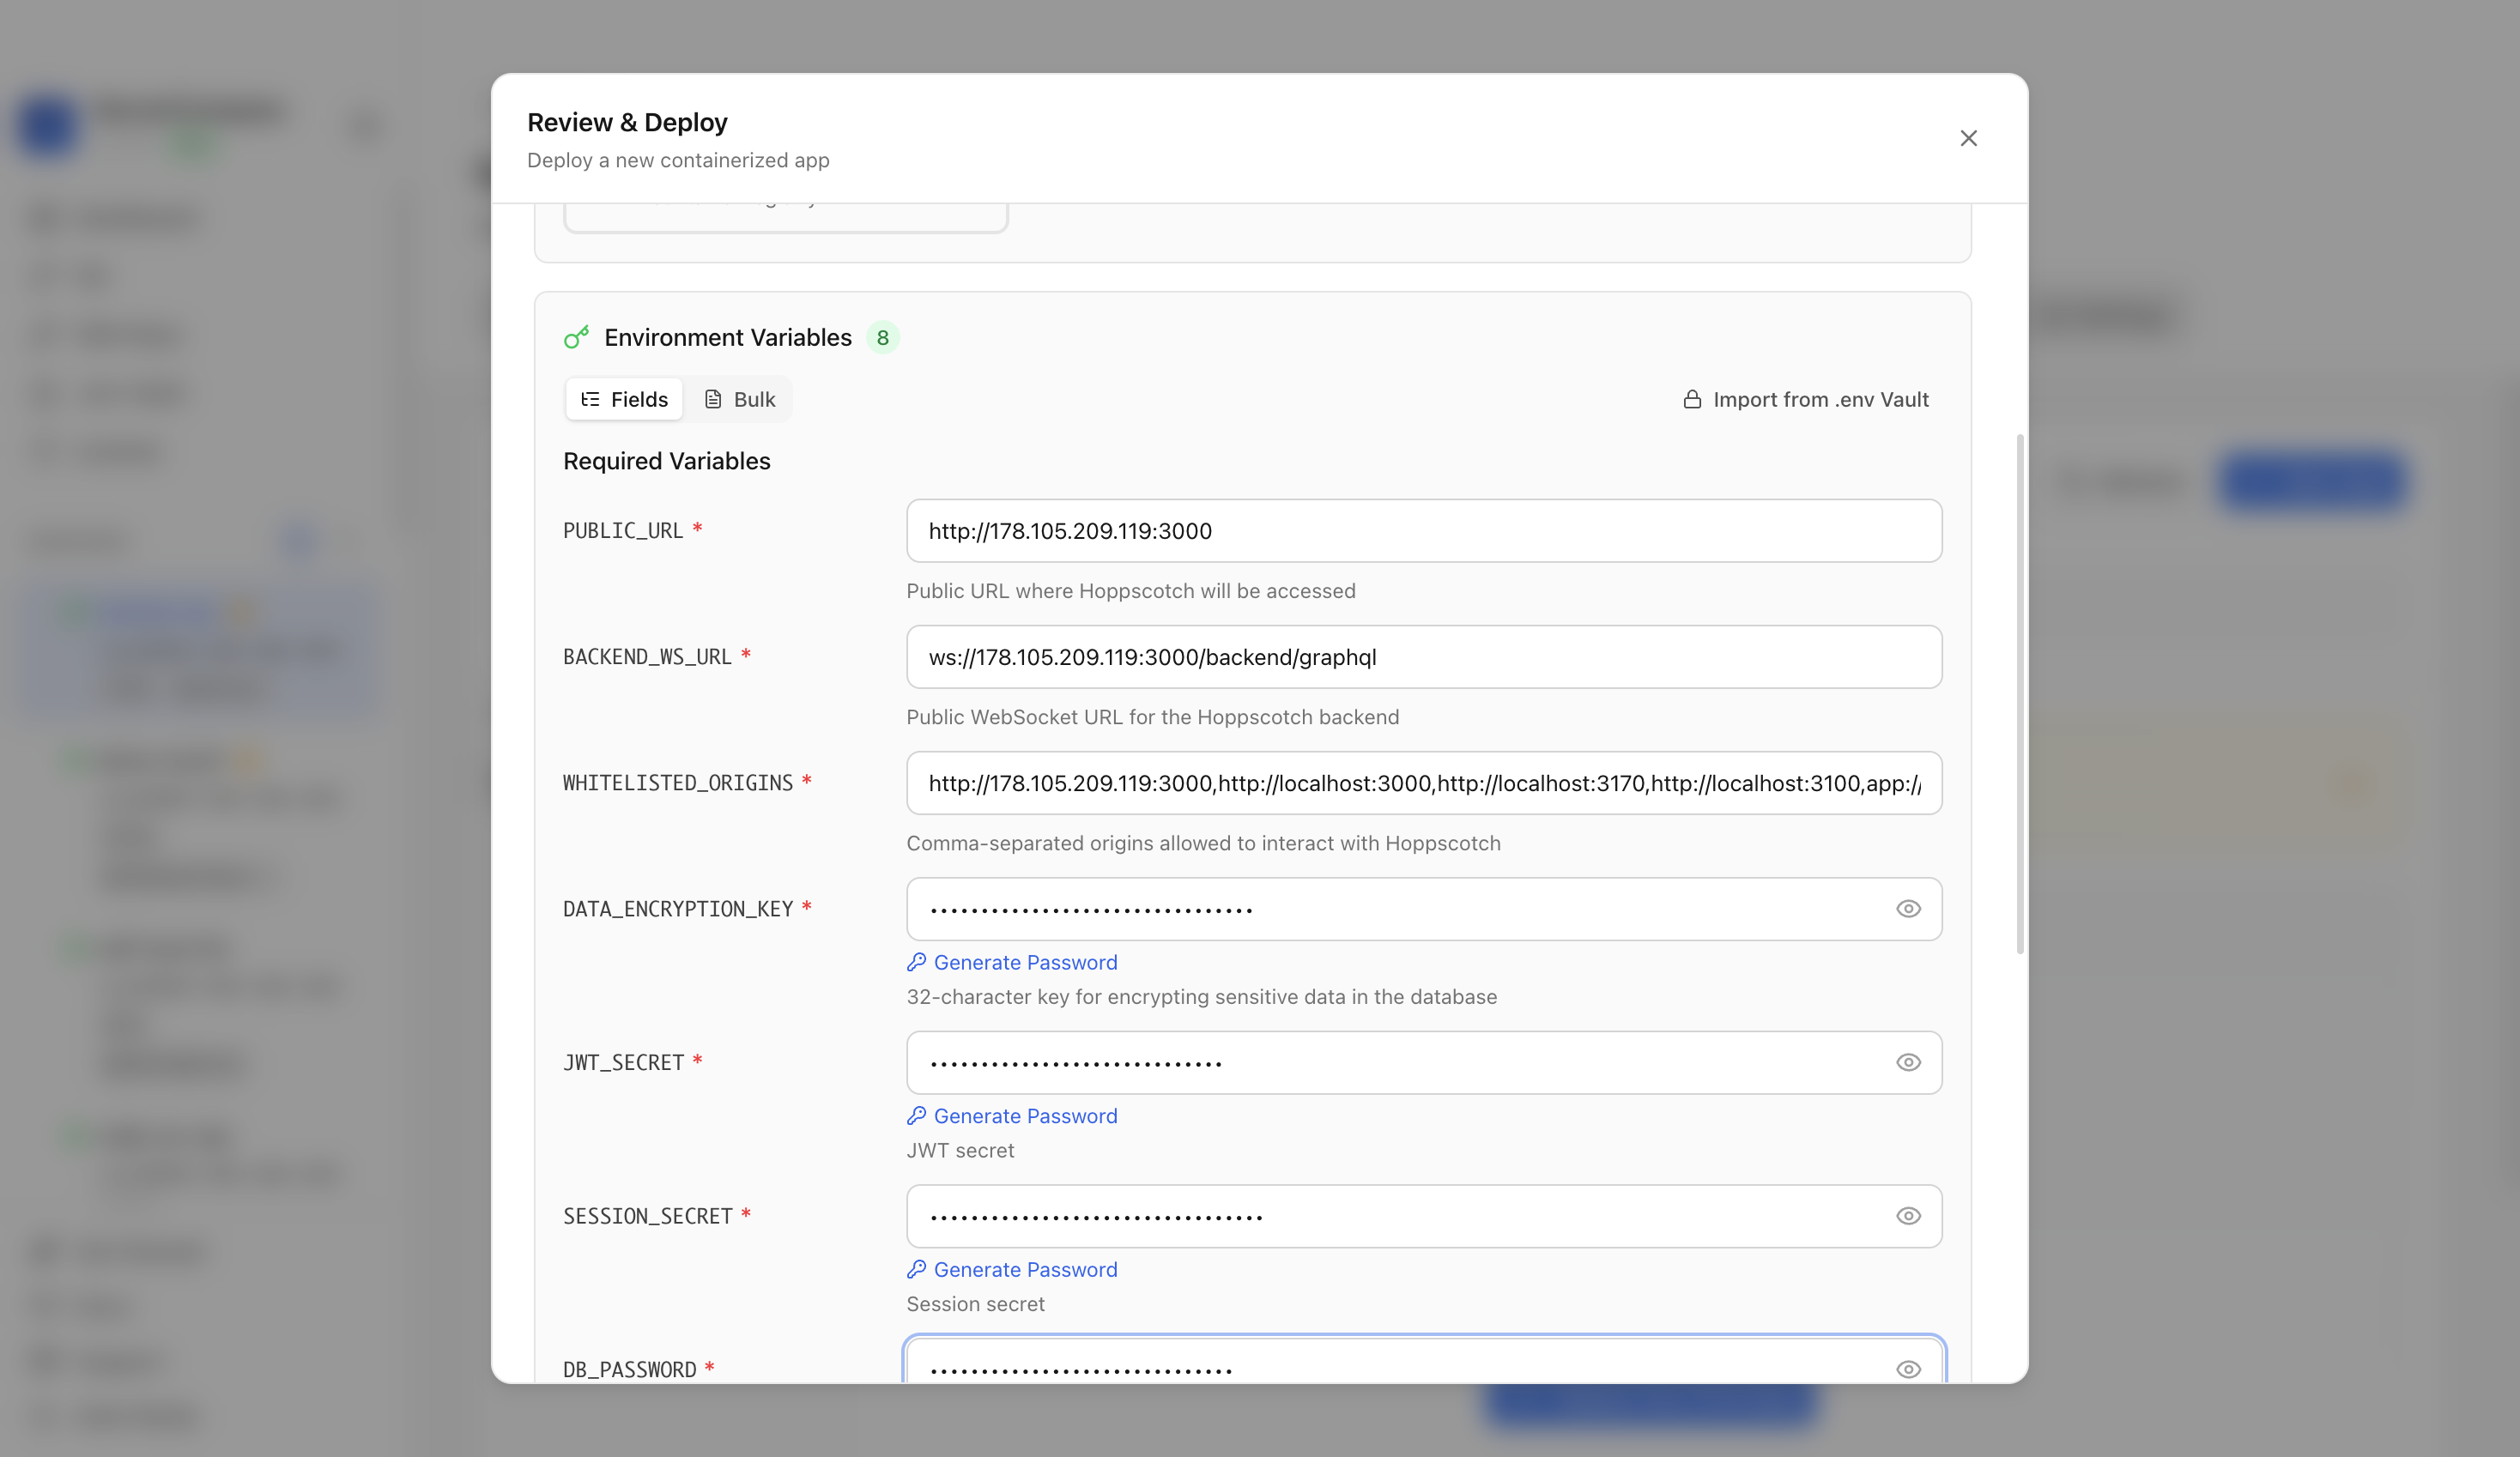Open Import from .env Vault

coord(1805,399)
